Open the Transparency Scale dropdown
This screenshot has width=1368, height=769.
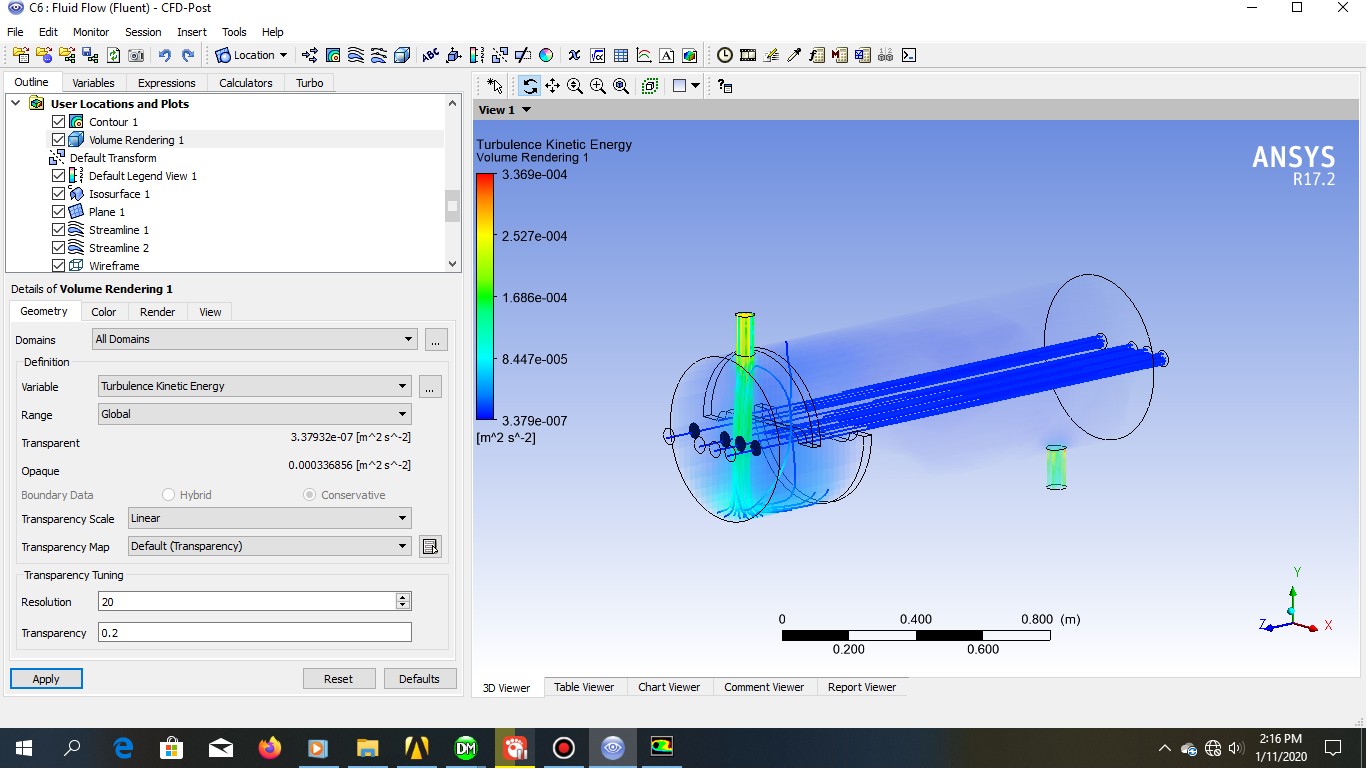[x=405, y=518]
